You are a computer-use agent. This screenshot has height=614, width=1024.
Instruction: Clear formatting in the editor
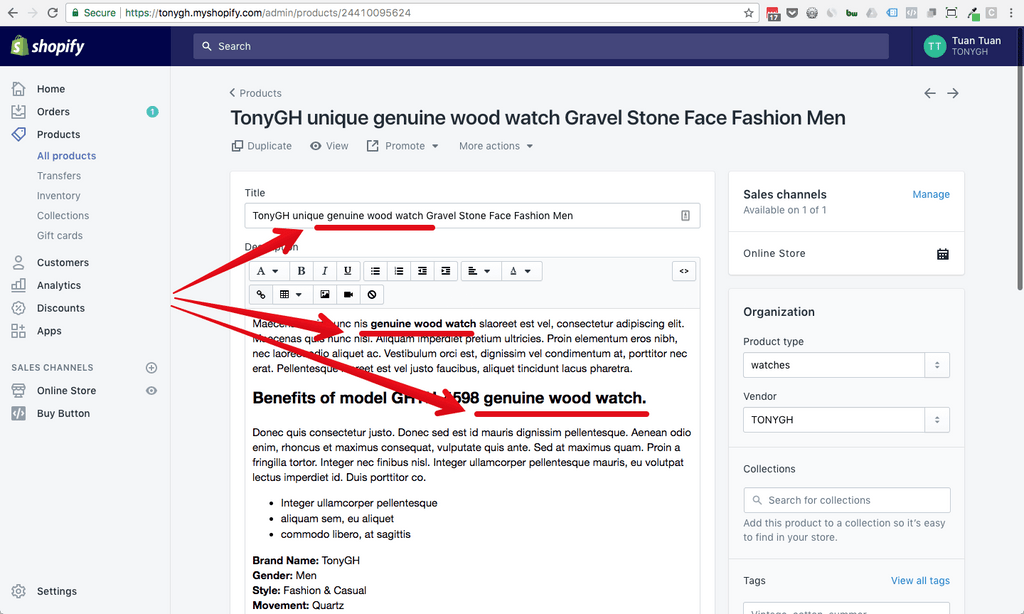[x=372, y=295]
